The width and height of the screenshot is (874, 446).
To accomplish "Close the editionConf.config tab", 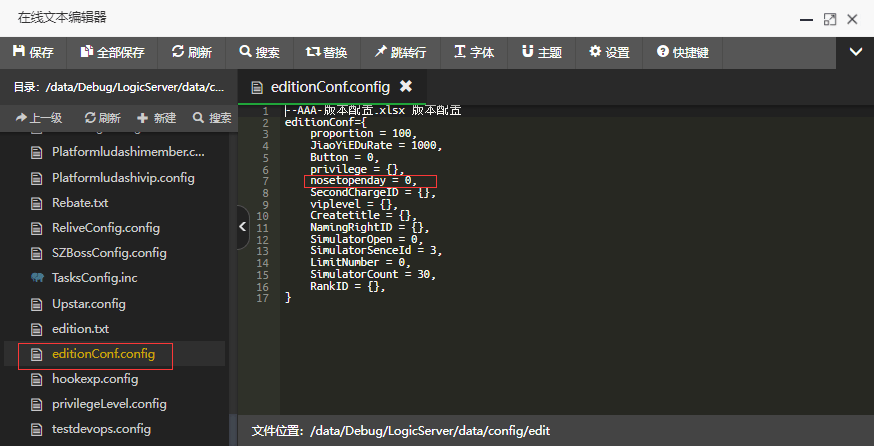I will click(x=405, y=87).
